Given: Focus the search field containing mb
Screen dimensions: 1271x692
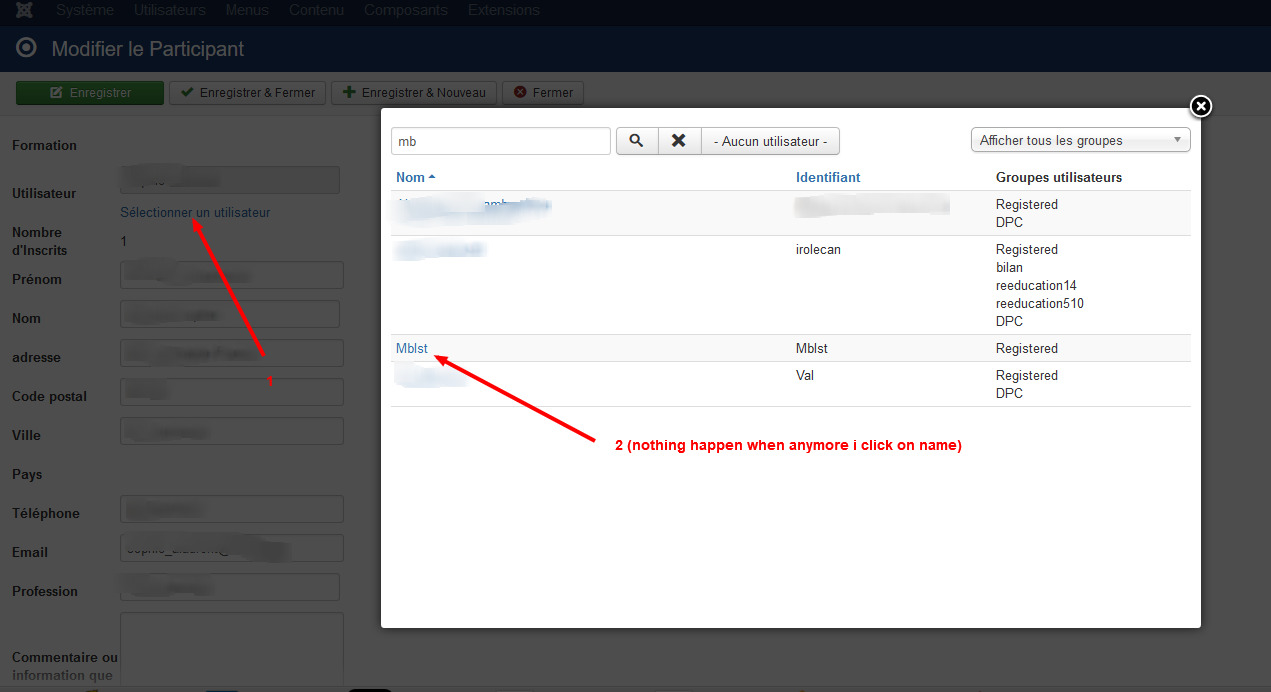Looking at the screenshot, I should [500, 141].
